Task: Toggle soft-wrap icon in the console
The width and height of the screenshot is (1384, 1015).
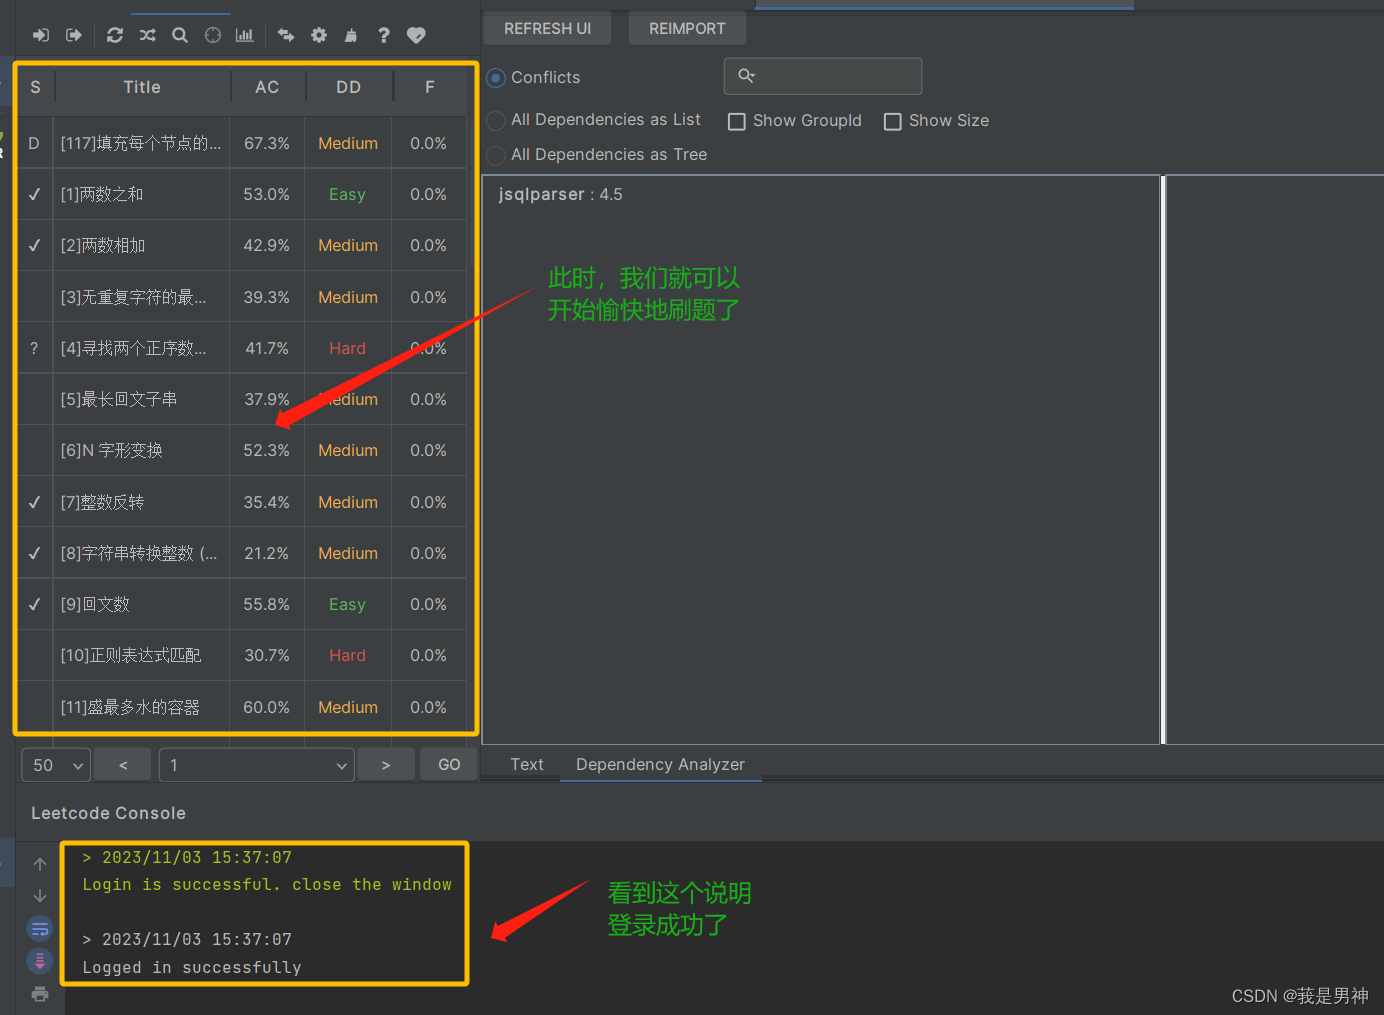Action: pyautogui.click(x=40, y=929)
